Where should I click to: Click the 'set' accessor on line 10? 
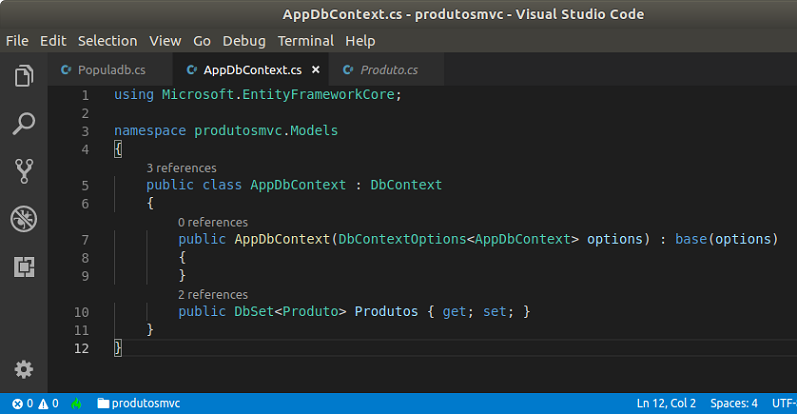tap(495, 311)
